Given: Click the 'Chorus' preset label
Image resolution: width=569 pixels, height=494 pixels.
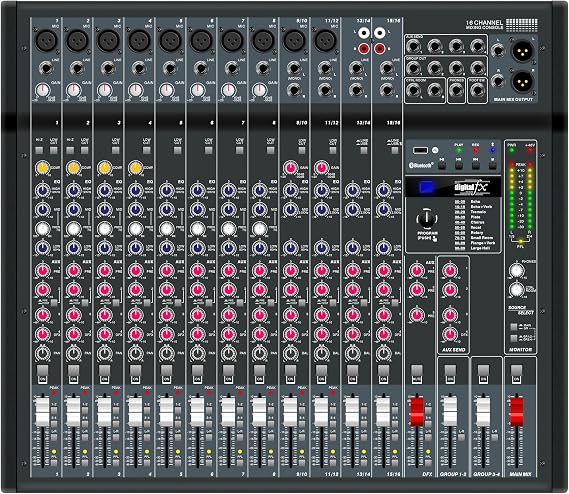Looking at the screenshot, I should (478, 222).
